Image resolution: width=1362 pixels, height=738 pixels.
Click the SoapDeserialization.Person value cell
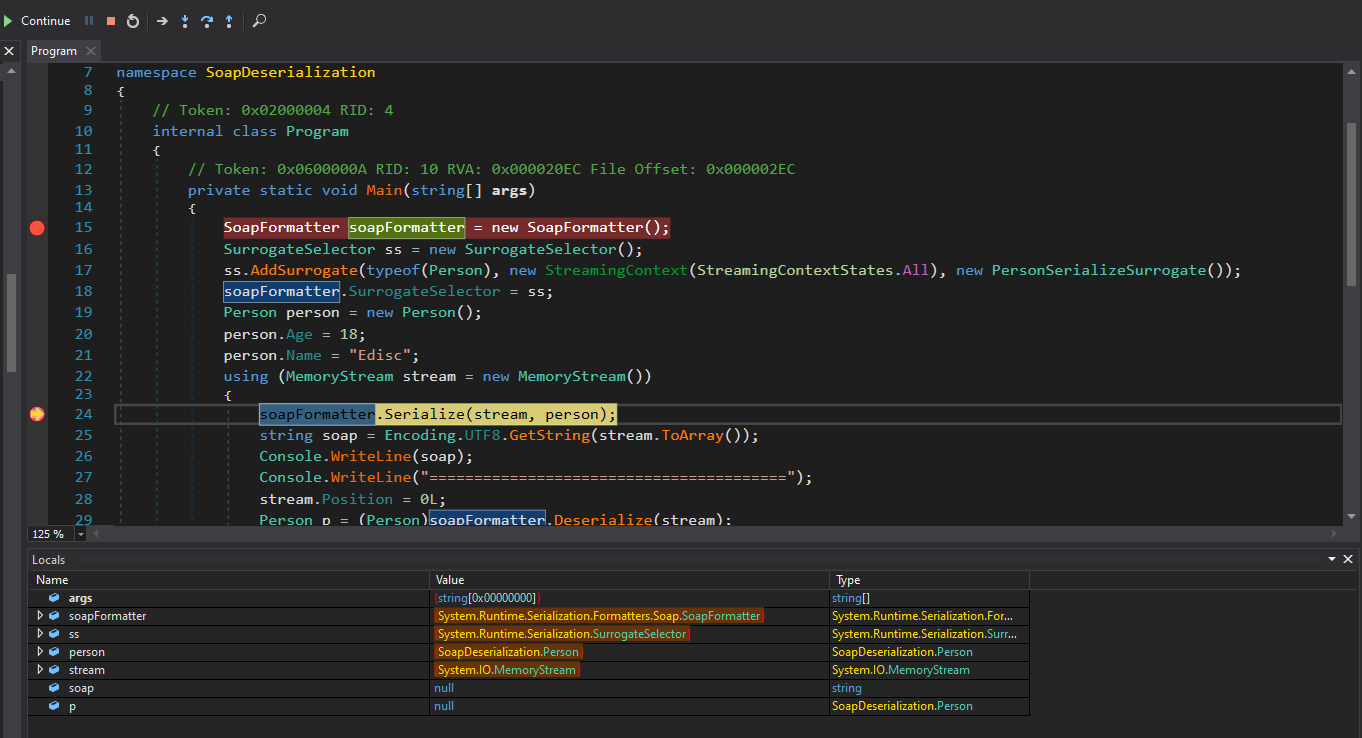pos(508,652)
